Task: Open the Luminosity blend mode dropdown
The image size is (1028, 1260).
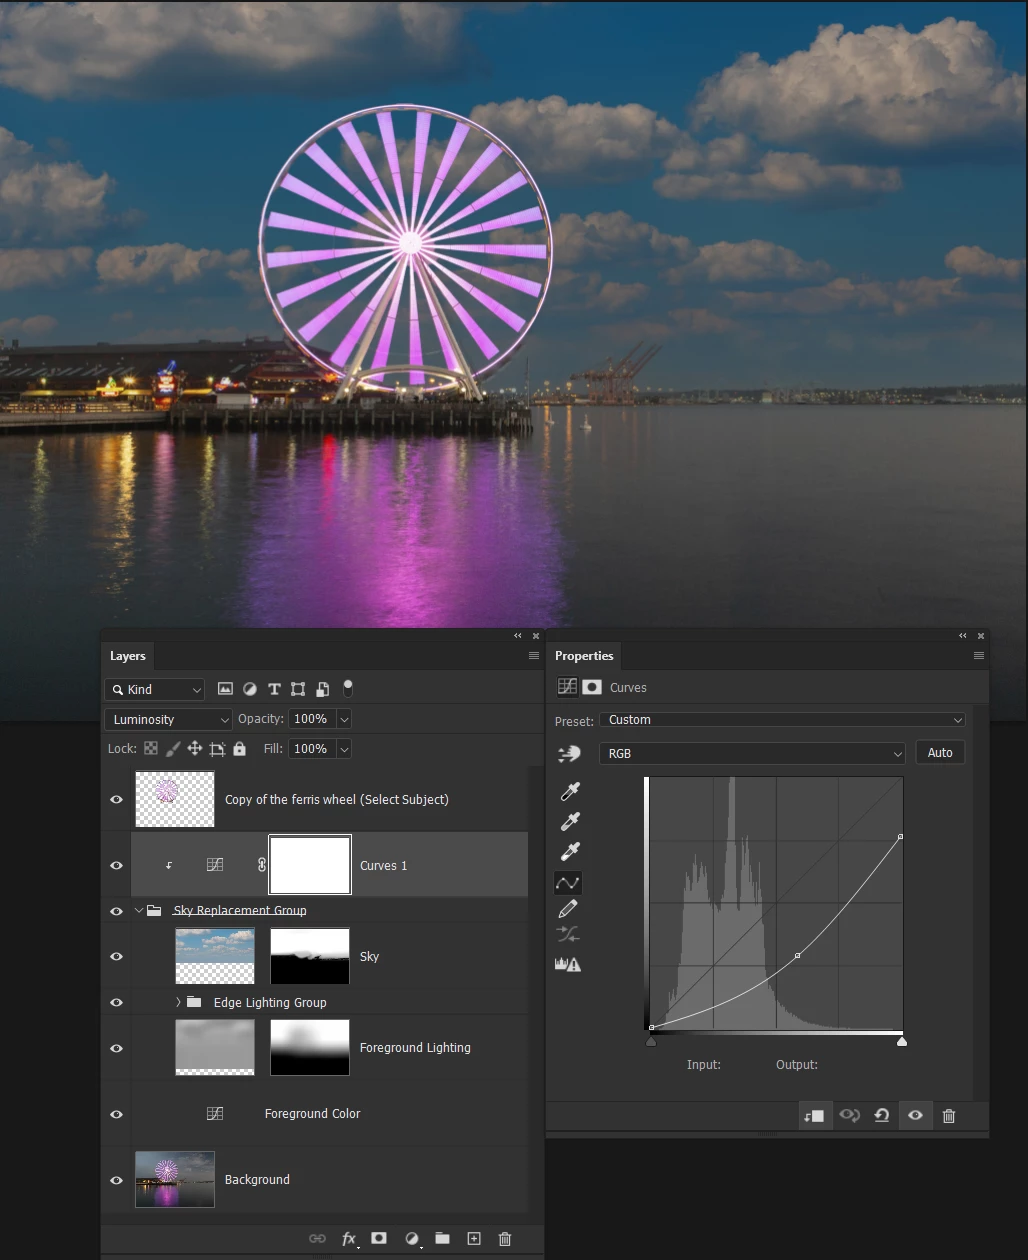Action: point(169,719)
